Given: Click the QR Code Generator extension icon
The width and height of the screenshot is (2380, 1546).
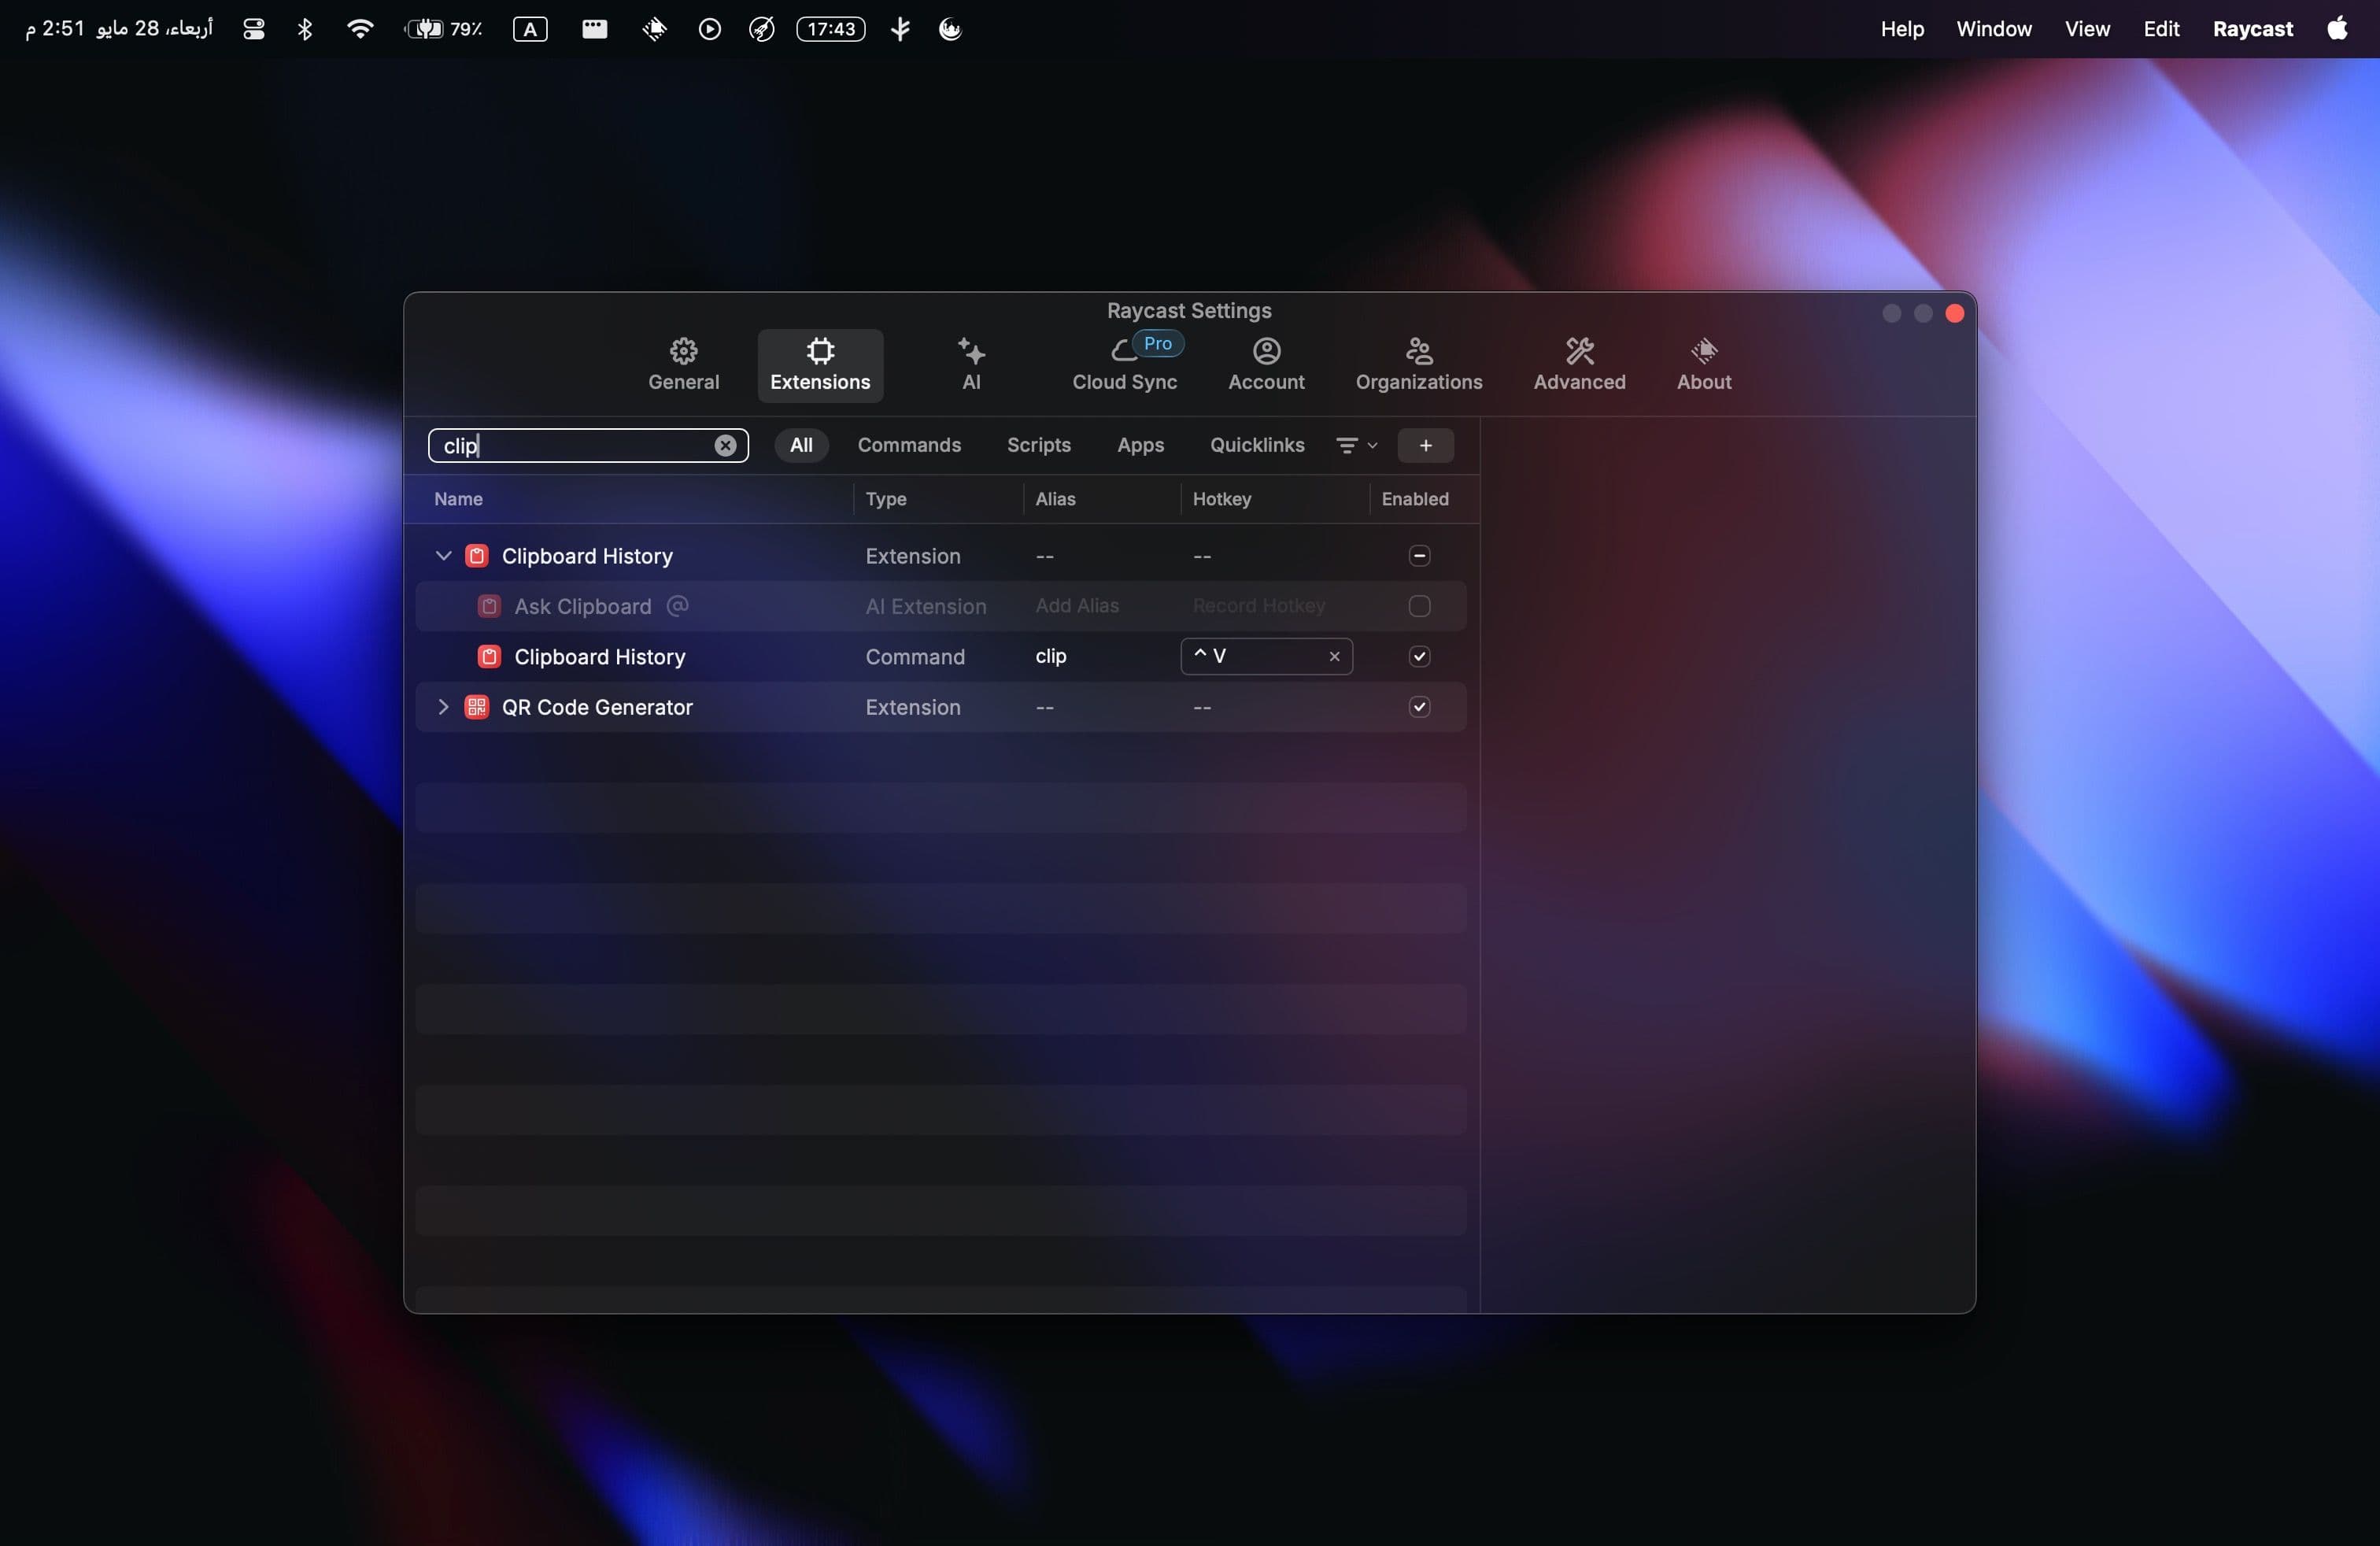Looking at the screenshot, I should (477, 707).
